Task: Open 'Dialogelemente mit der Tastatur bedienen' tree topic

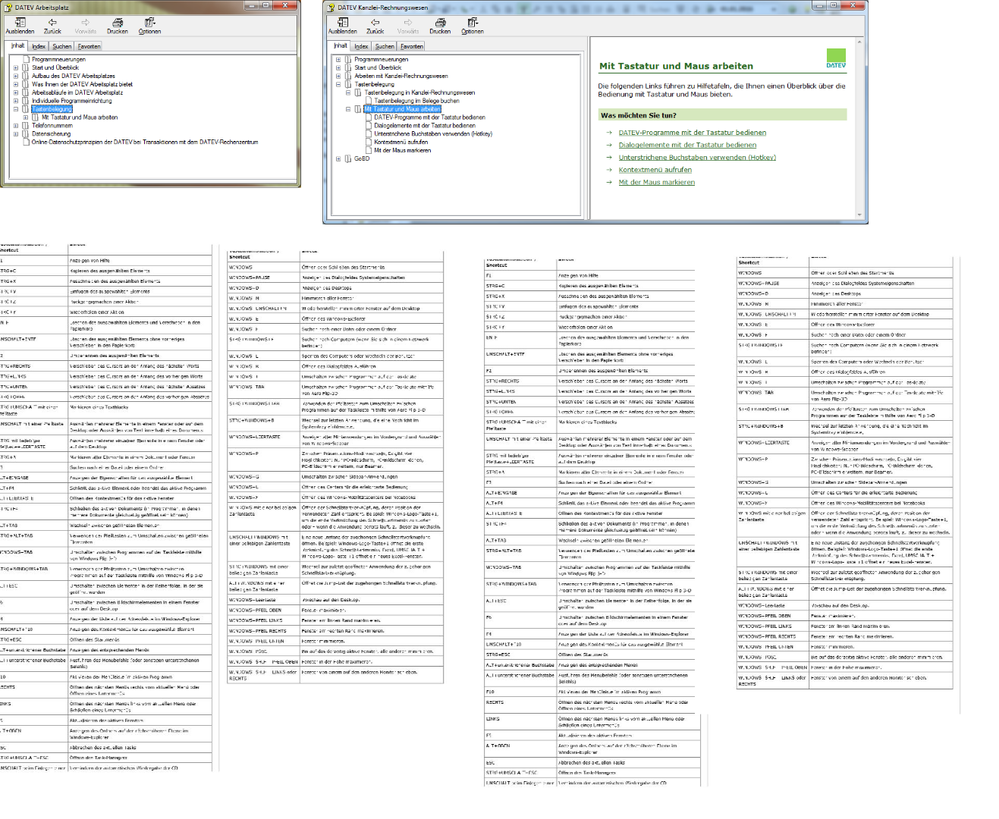Action: [424, 126]
